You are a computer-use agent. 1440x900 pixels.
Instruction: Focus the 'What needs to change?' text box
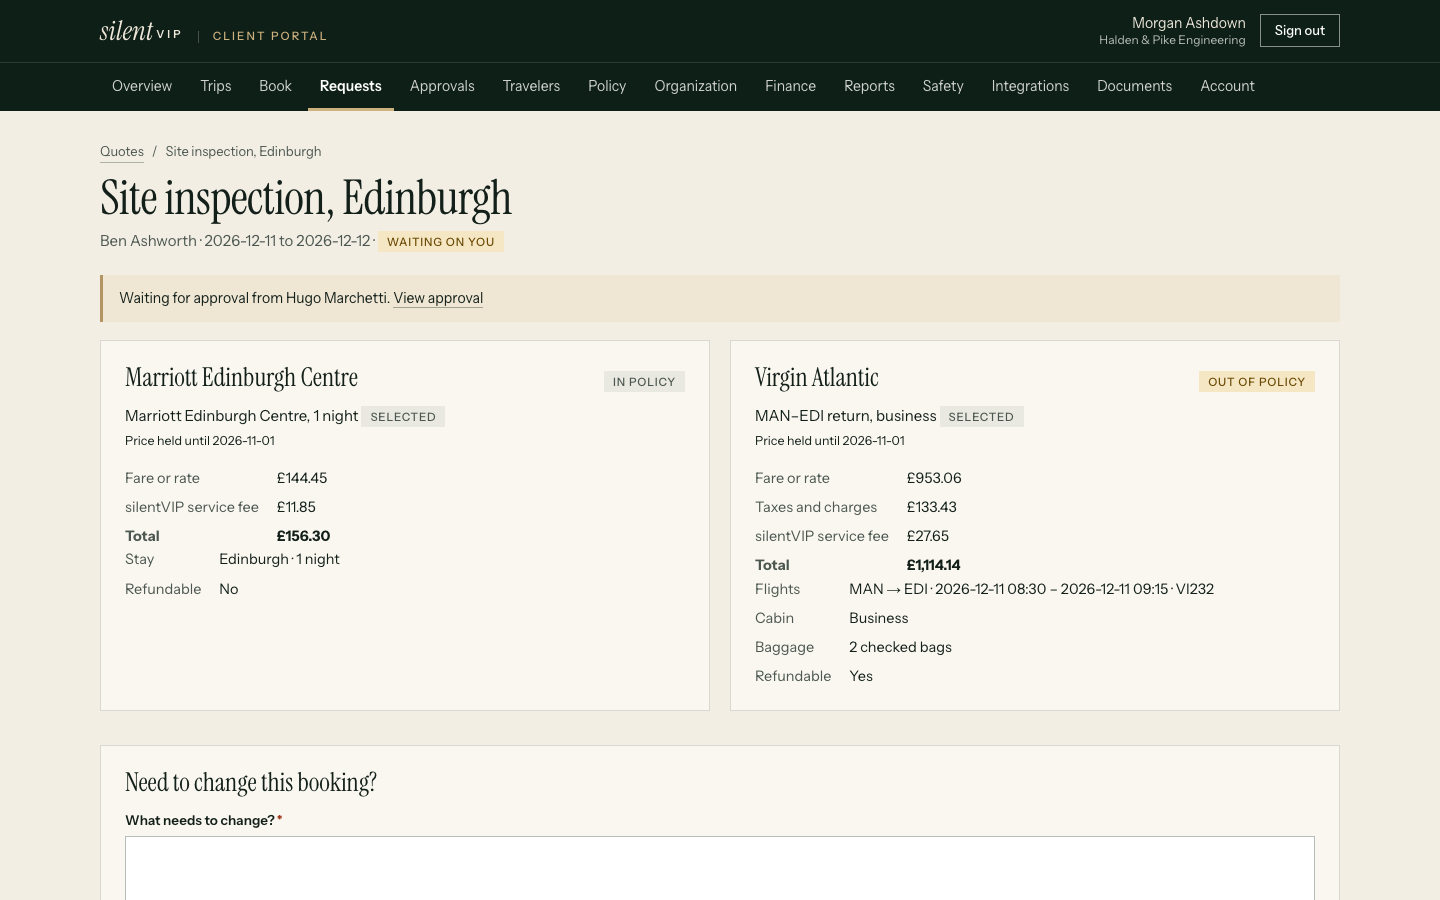point(720,868)
